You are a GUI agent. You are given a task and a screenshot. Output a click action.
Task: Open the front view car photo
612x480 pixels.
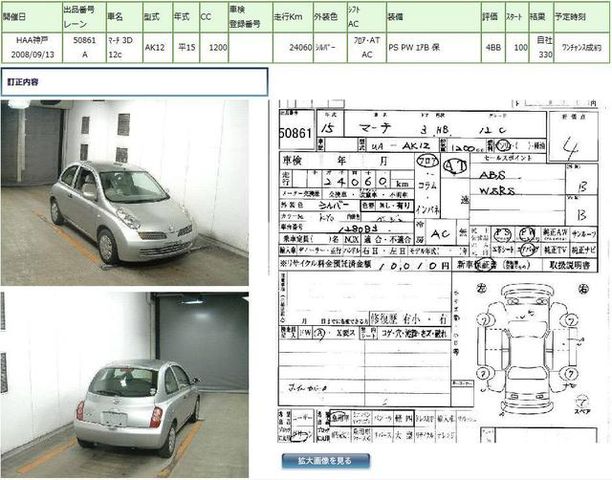125,193
